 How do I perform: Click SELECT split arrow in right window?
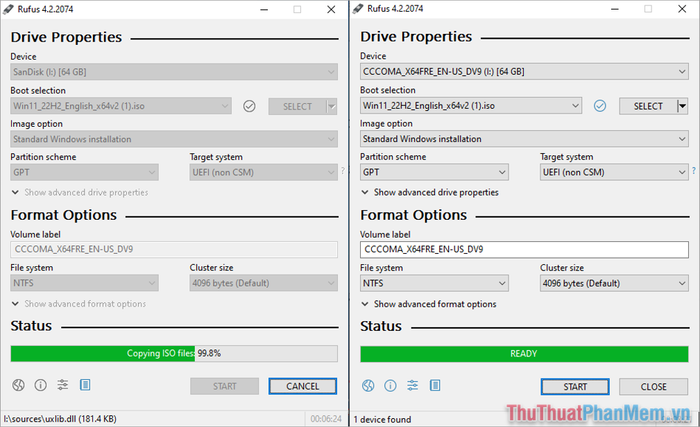pos(682,106)
